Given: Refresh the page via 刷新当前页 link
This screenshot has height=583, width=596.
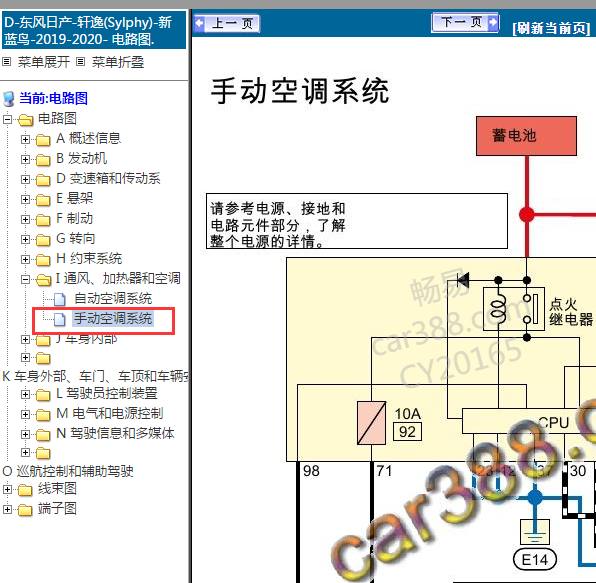Looking at the screenshot, I should click(551, 28).
